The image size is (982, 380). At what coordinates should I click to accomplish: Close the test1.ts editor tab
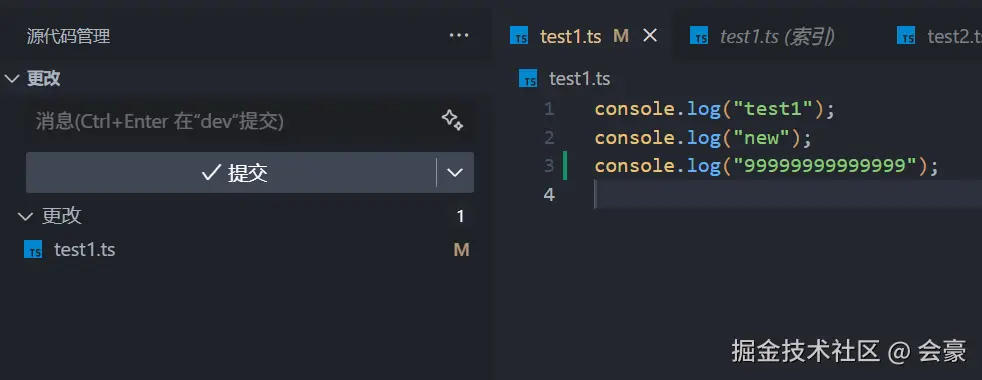pos(651,36)
